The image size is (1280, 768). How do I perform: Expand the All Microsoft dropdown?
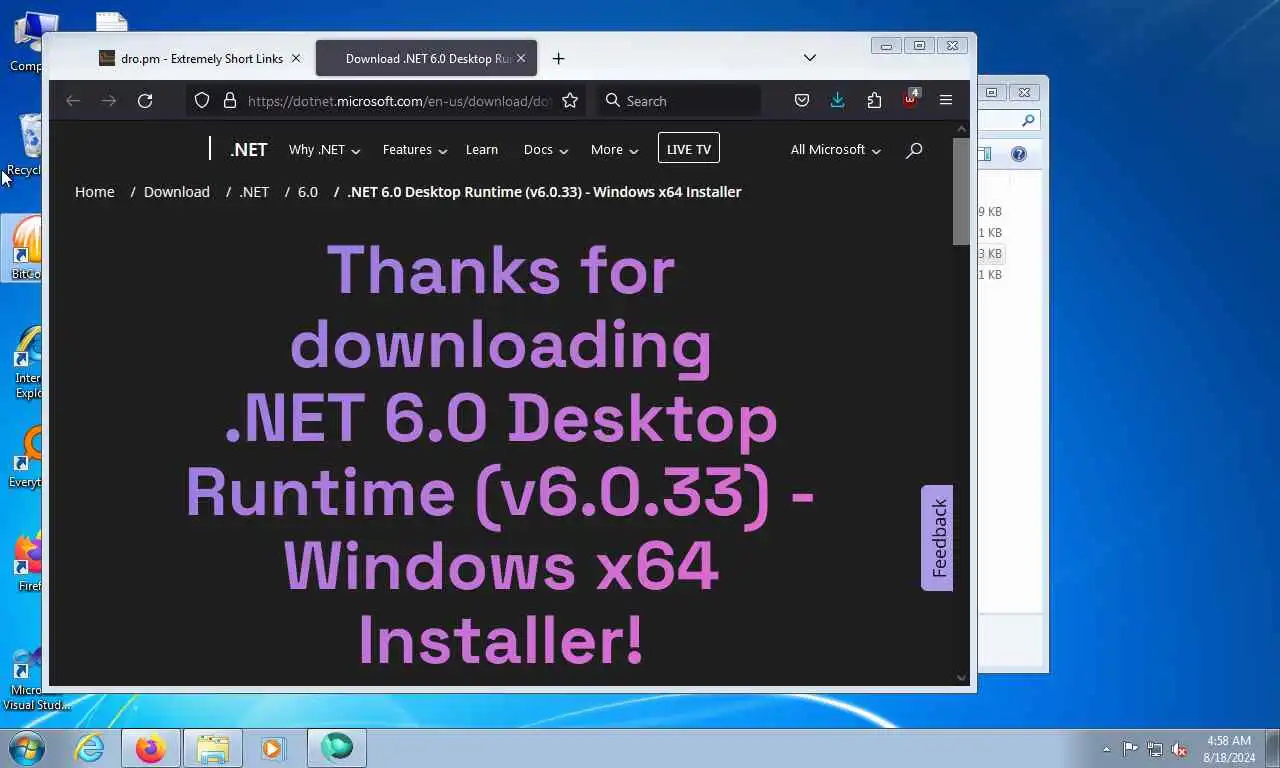coord(835,150)
